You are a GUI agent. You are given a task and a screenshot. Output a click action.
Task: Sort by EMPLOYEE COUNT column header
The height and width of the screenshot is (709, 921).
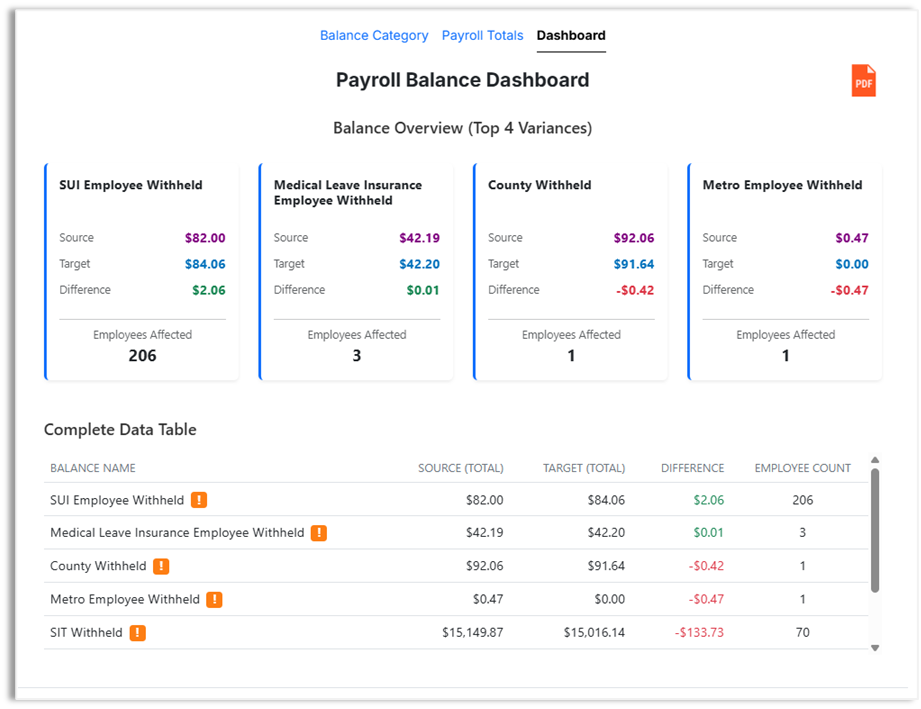(802, 467)
